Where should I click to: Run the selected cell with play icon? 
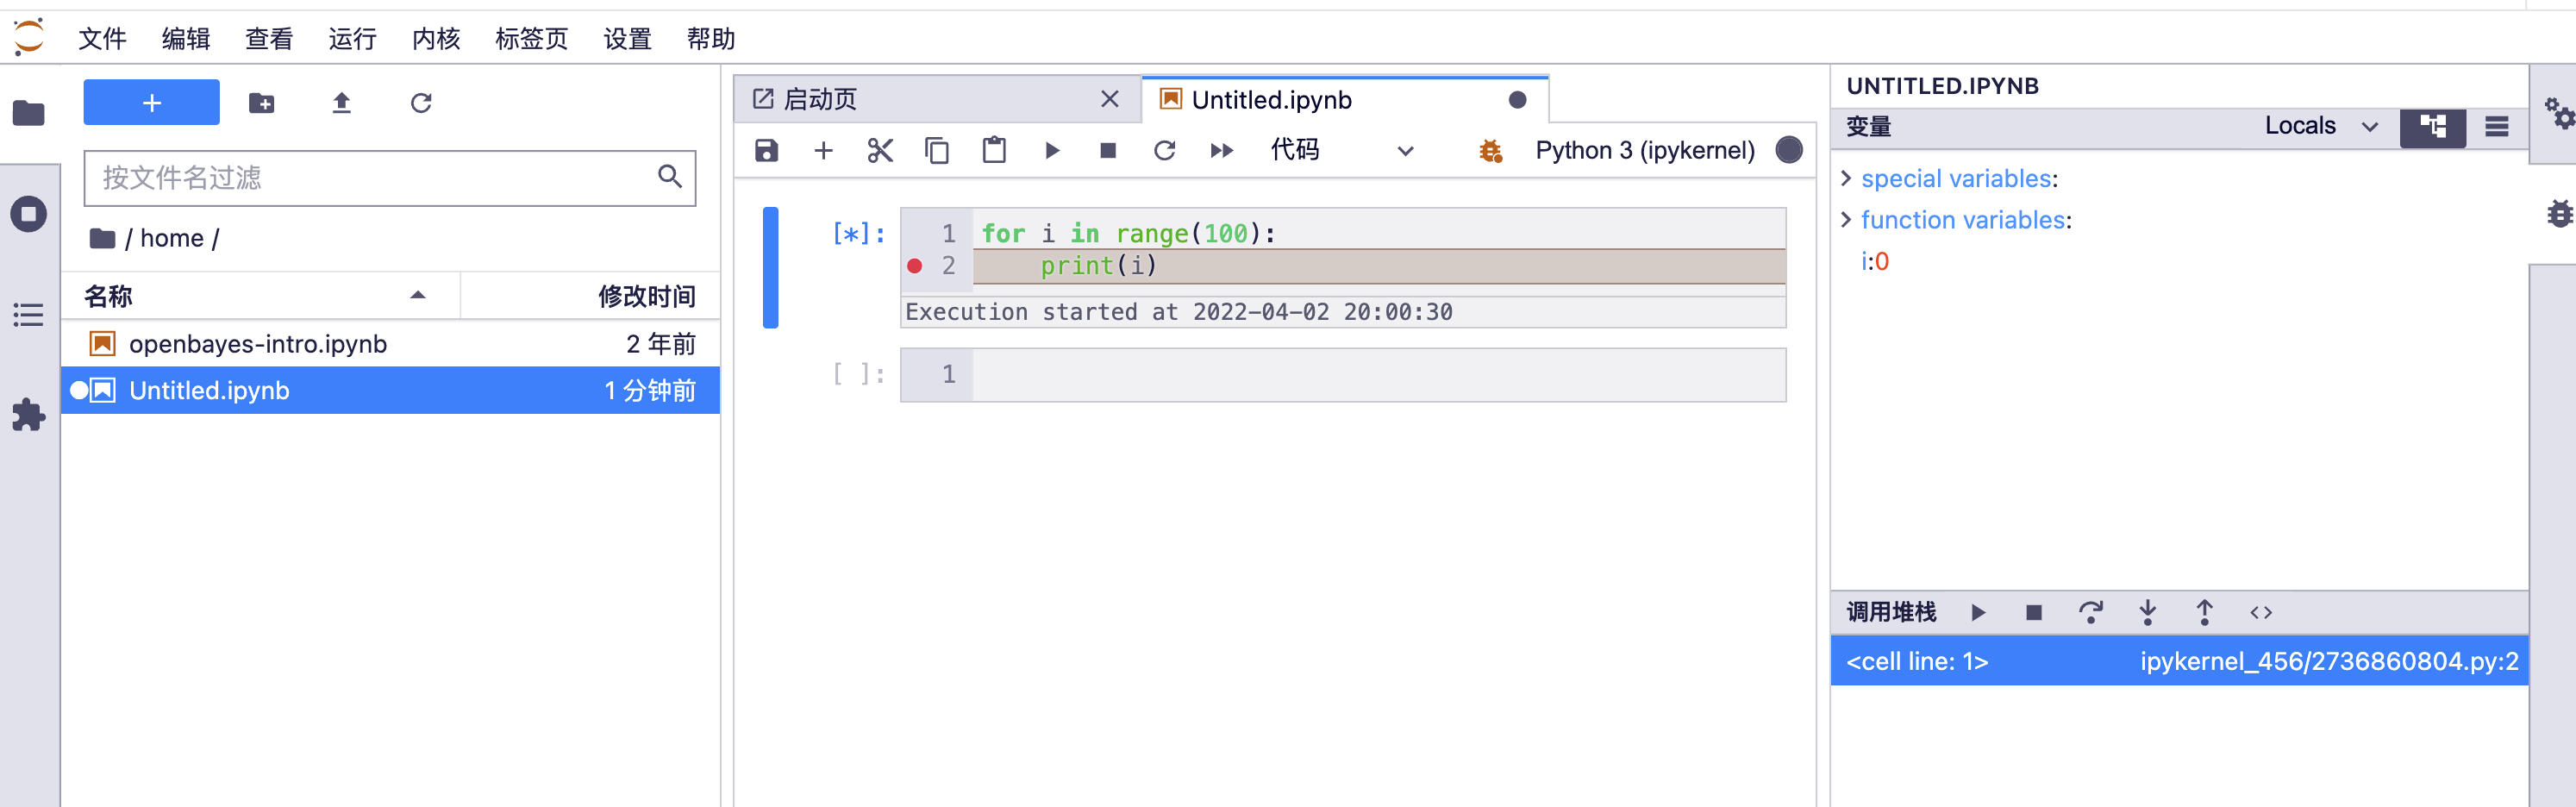1051,151
